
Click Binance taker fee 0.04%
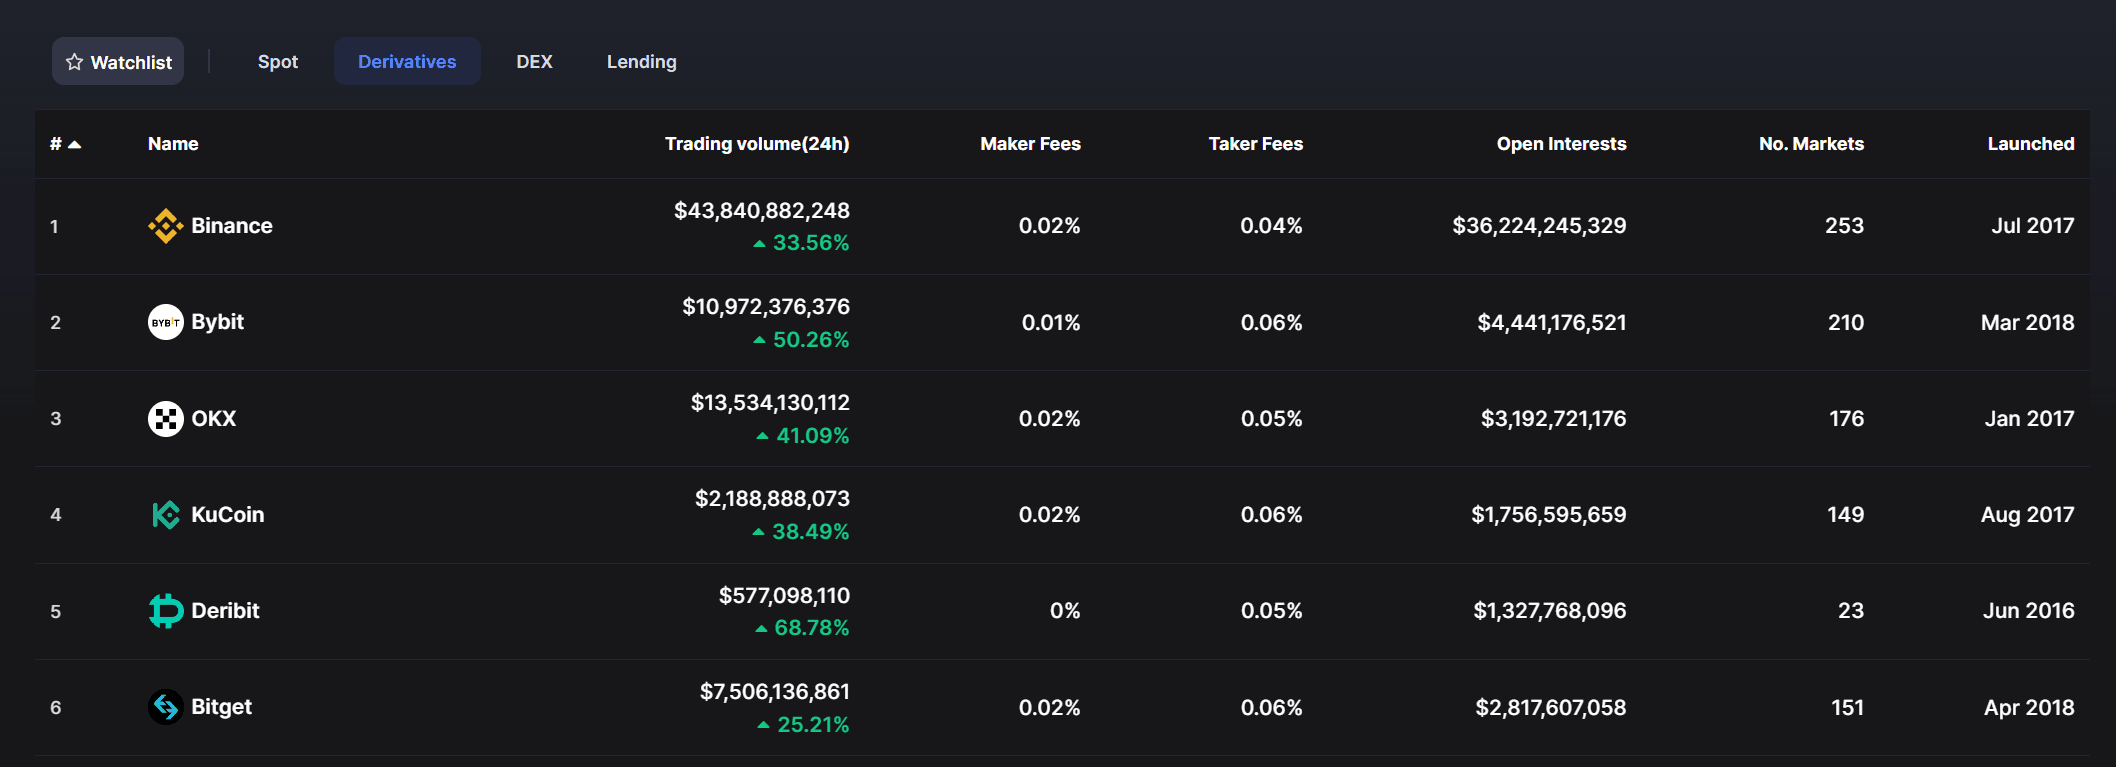point(1271,226)
